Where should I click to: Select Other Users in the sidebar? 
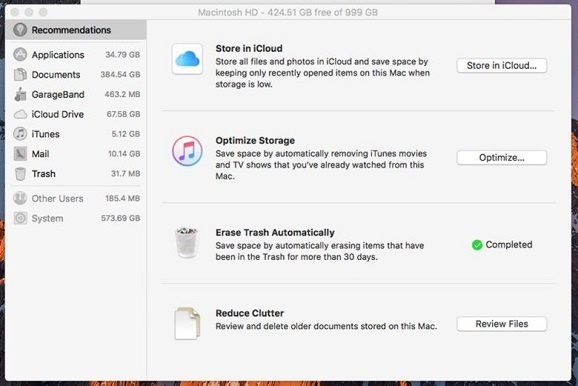click(76, 198)
